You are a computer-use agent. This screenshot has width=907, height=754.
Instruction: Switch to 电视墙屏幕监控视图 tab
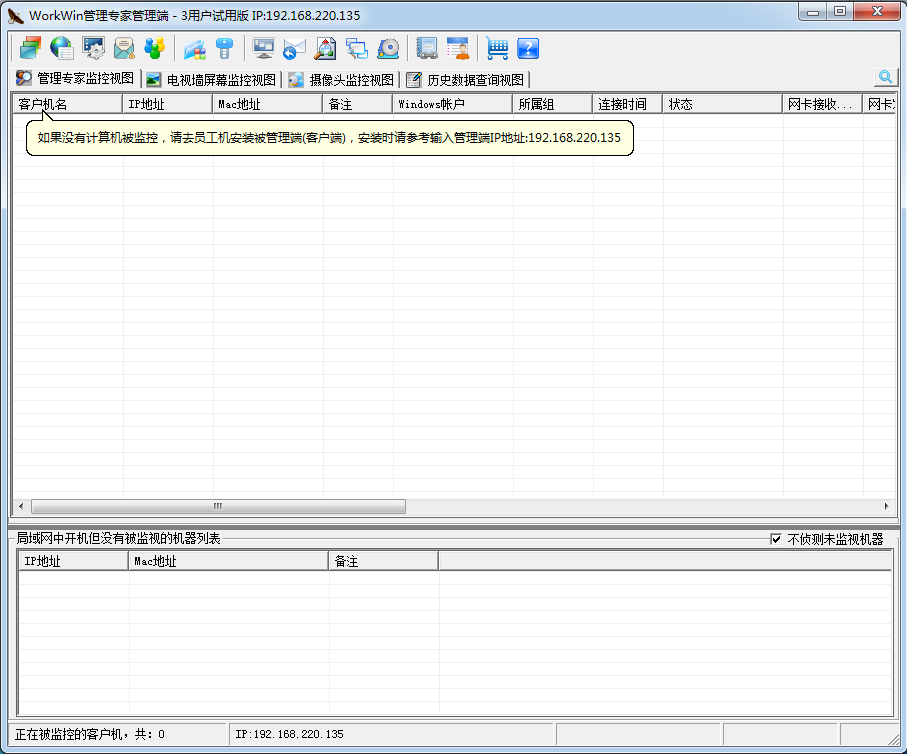click(x=211, y=80)
